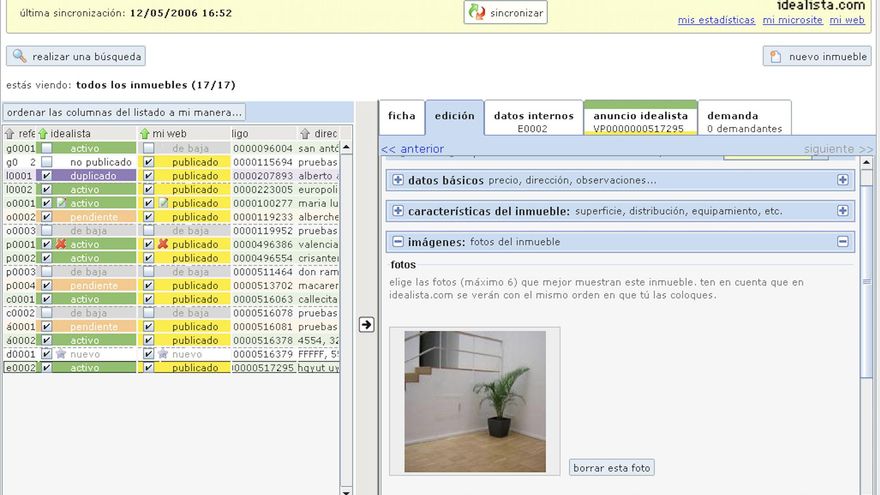Toggle the idealista checkbox in the duplicado row
This screenshot has width=880, height=495.
[x=46, y=176]
